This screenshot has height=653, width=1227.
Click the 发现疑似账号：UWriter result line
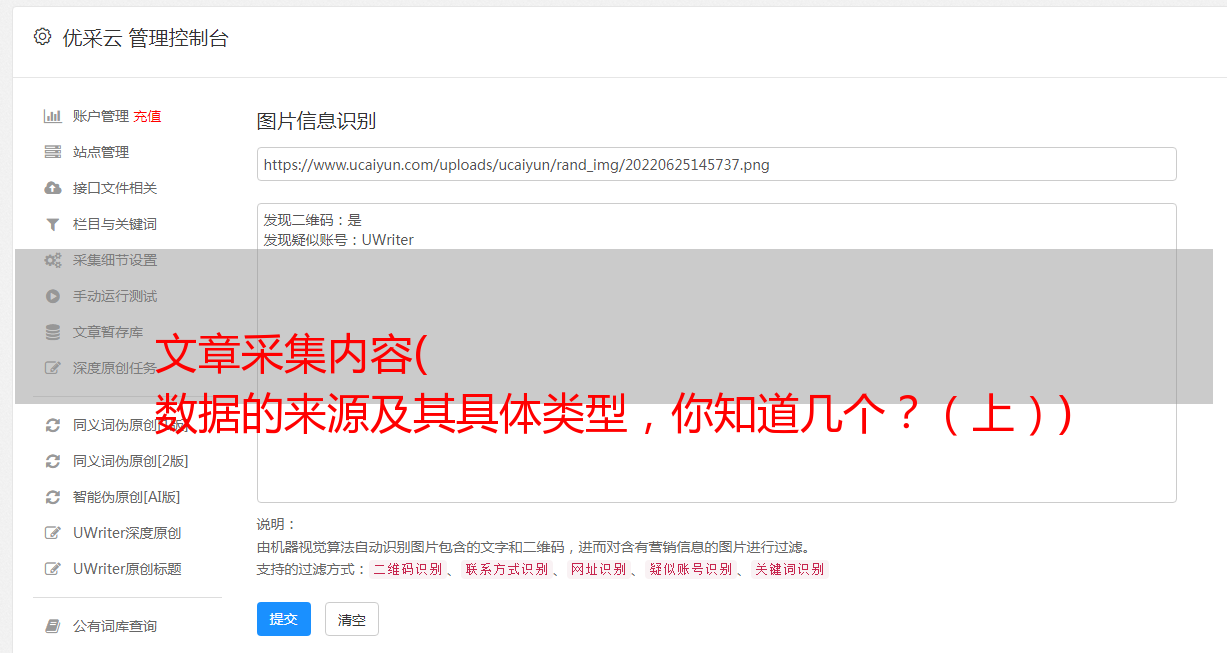[338, 240]
